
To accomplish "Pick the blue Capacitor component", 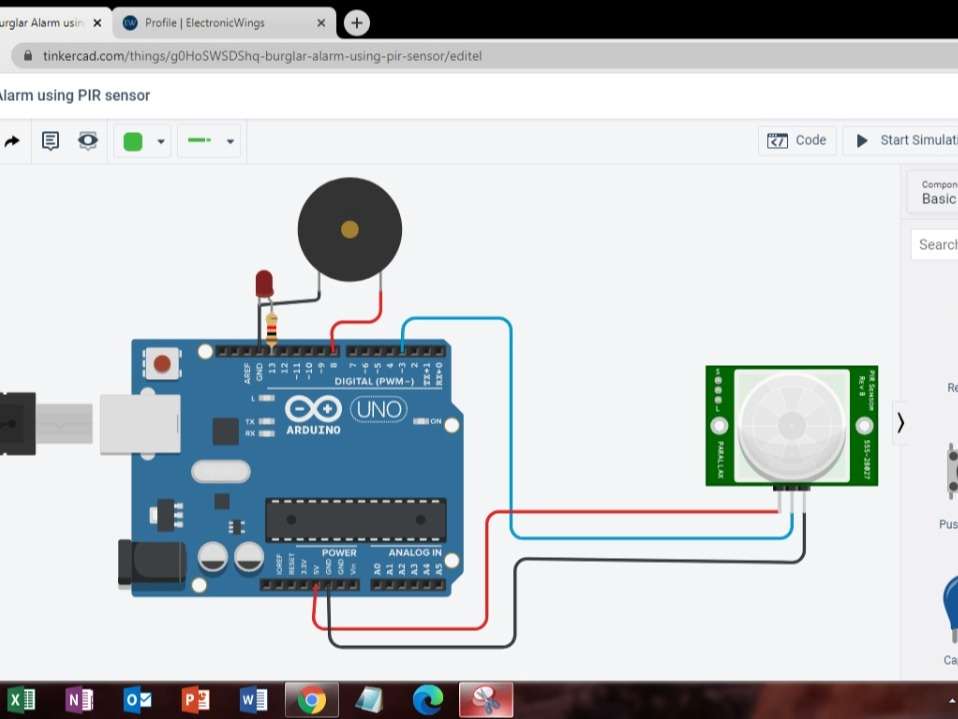I will coord(951,608).
